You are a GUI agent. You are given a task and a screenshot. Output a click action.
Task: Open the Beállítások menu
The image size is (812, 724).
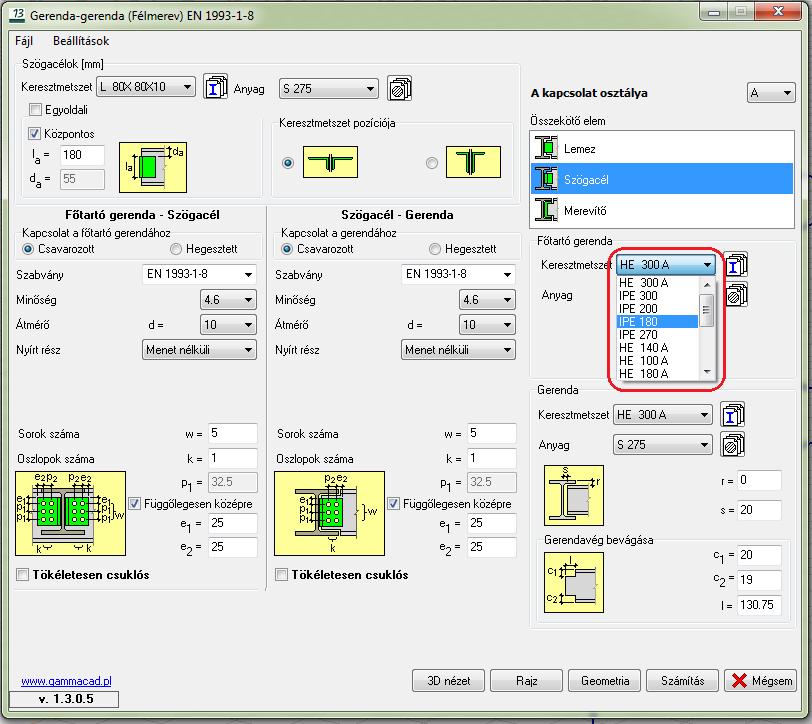[81, 41]
